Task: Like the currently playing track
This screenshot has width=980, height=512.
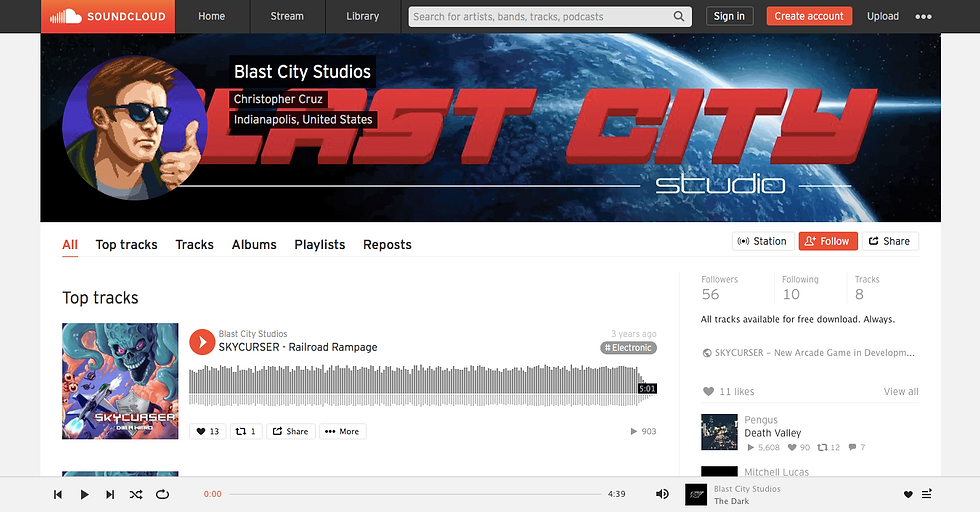Action: point(908,494)
